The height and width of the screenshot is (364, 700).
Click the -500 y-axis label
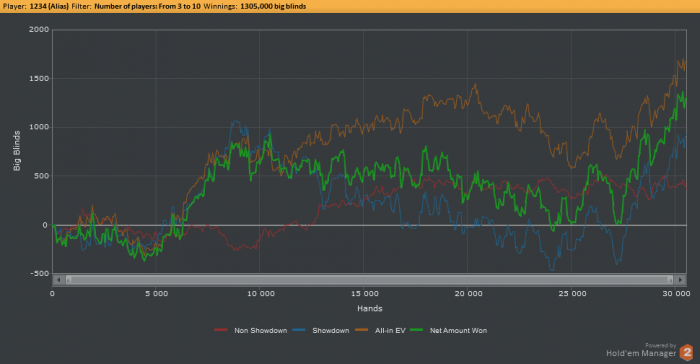coord(39,274)
